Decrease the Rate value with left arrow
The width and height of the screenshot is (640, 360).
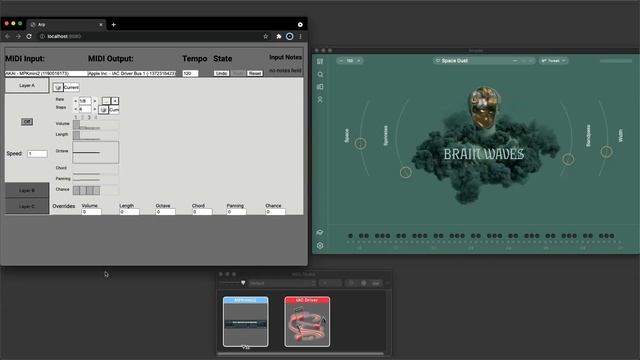(76, 101)
